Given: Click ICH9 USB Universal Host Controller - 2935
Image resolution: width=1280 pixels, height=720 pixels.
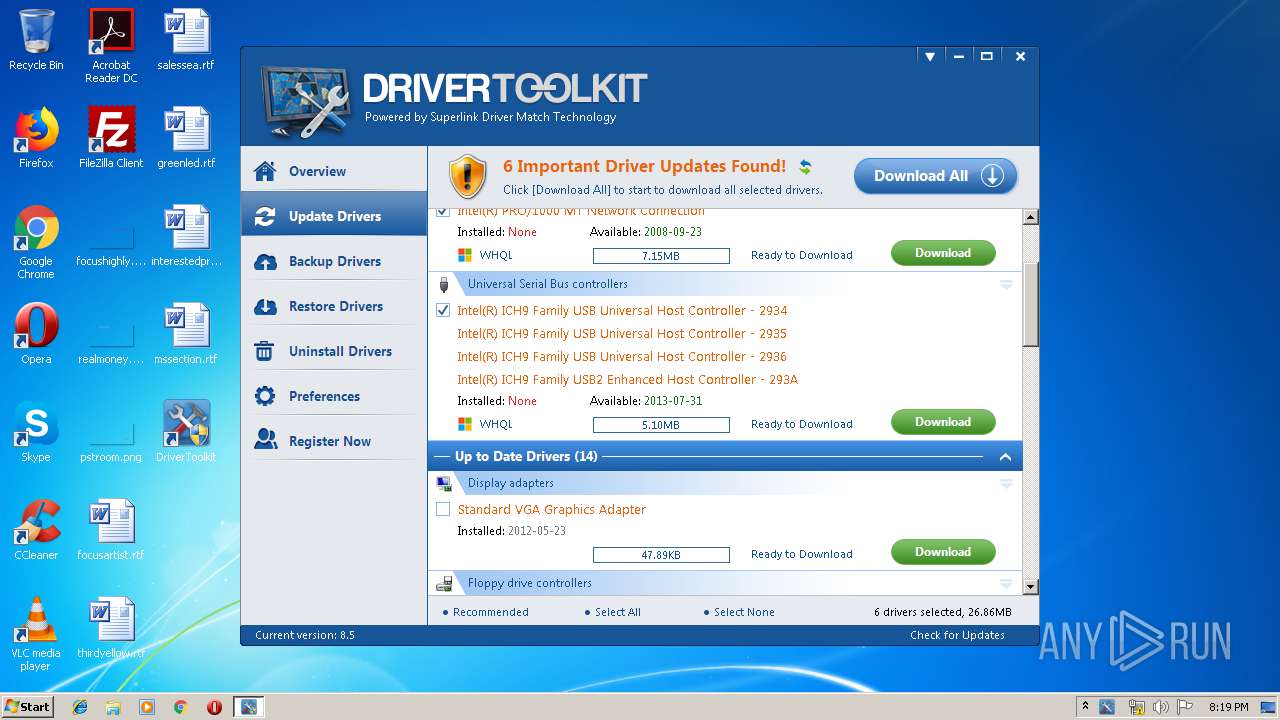Looking at the screenshot, I should coord(622,334).
